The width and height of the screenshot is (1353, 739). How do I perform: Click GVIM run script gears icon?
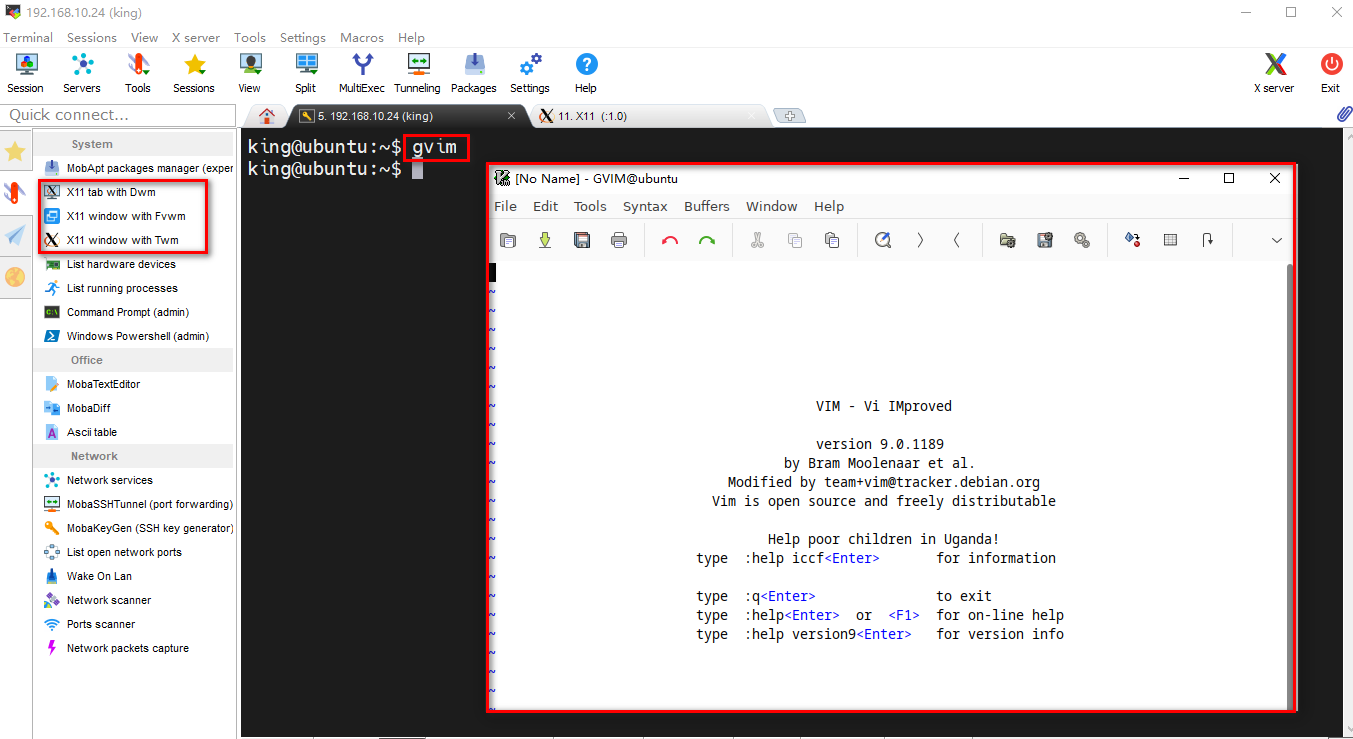[x=1082, y=240]
